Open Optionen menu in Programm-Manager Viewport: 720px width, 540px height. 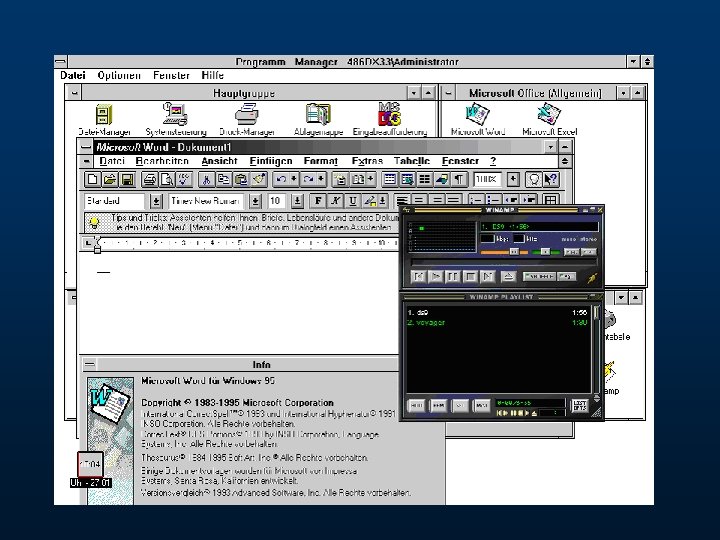point(119,75)
